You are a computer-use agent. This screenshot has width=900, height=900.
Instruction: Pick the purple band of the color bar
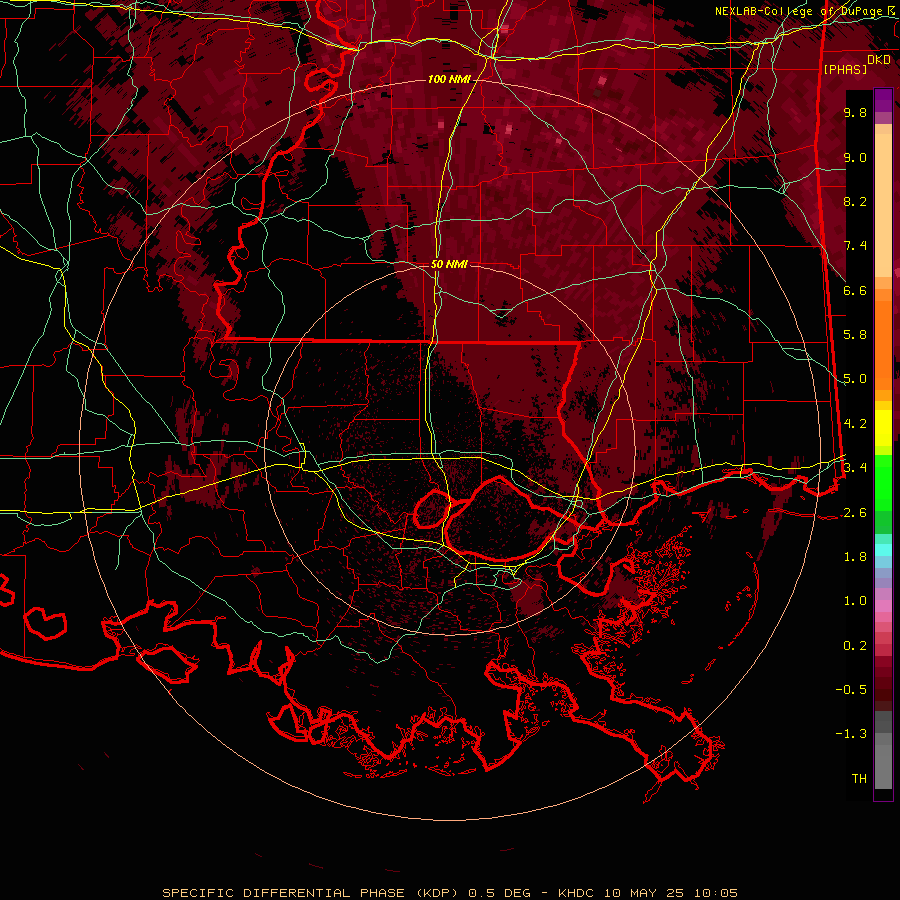(883, 100)
